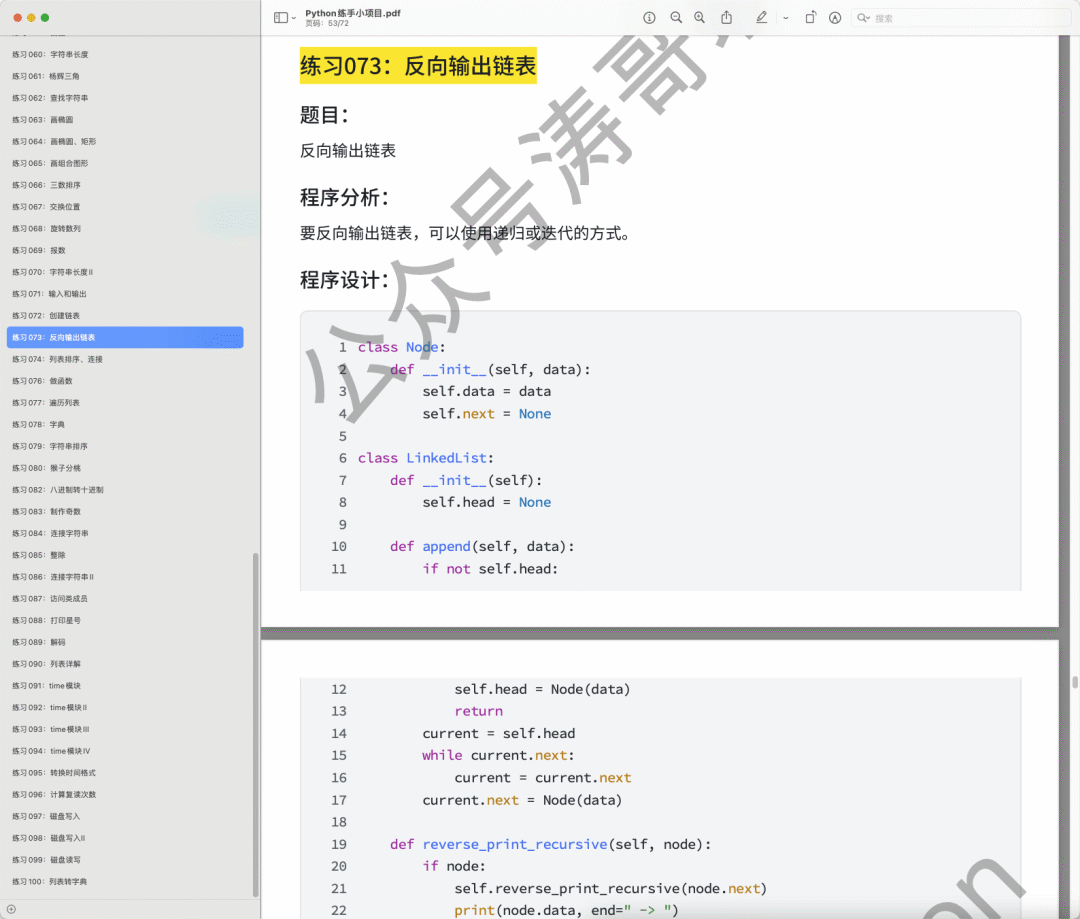Go to 练习064: 画椭圆、矩形

(x=54, y=141)
